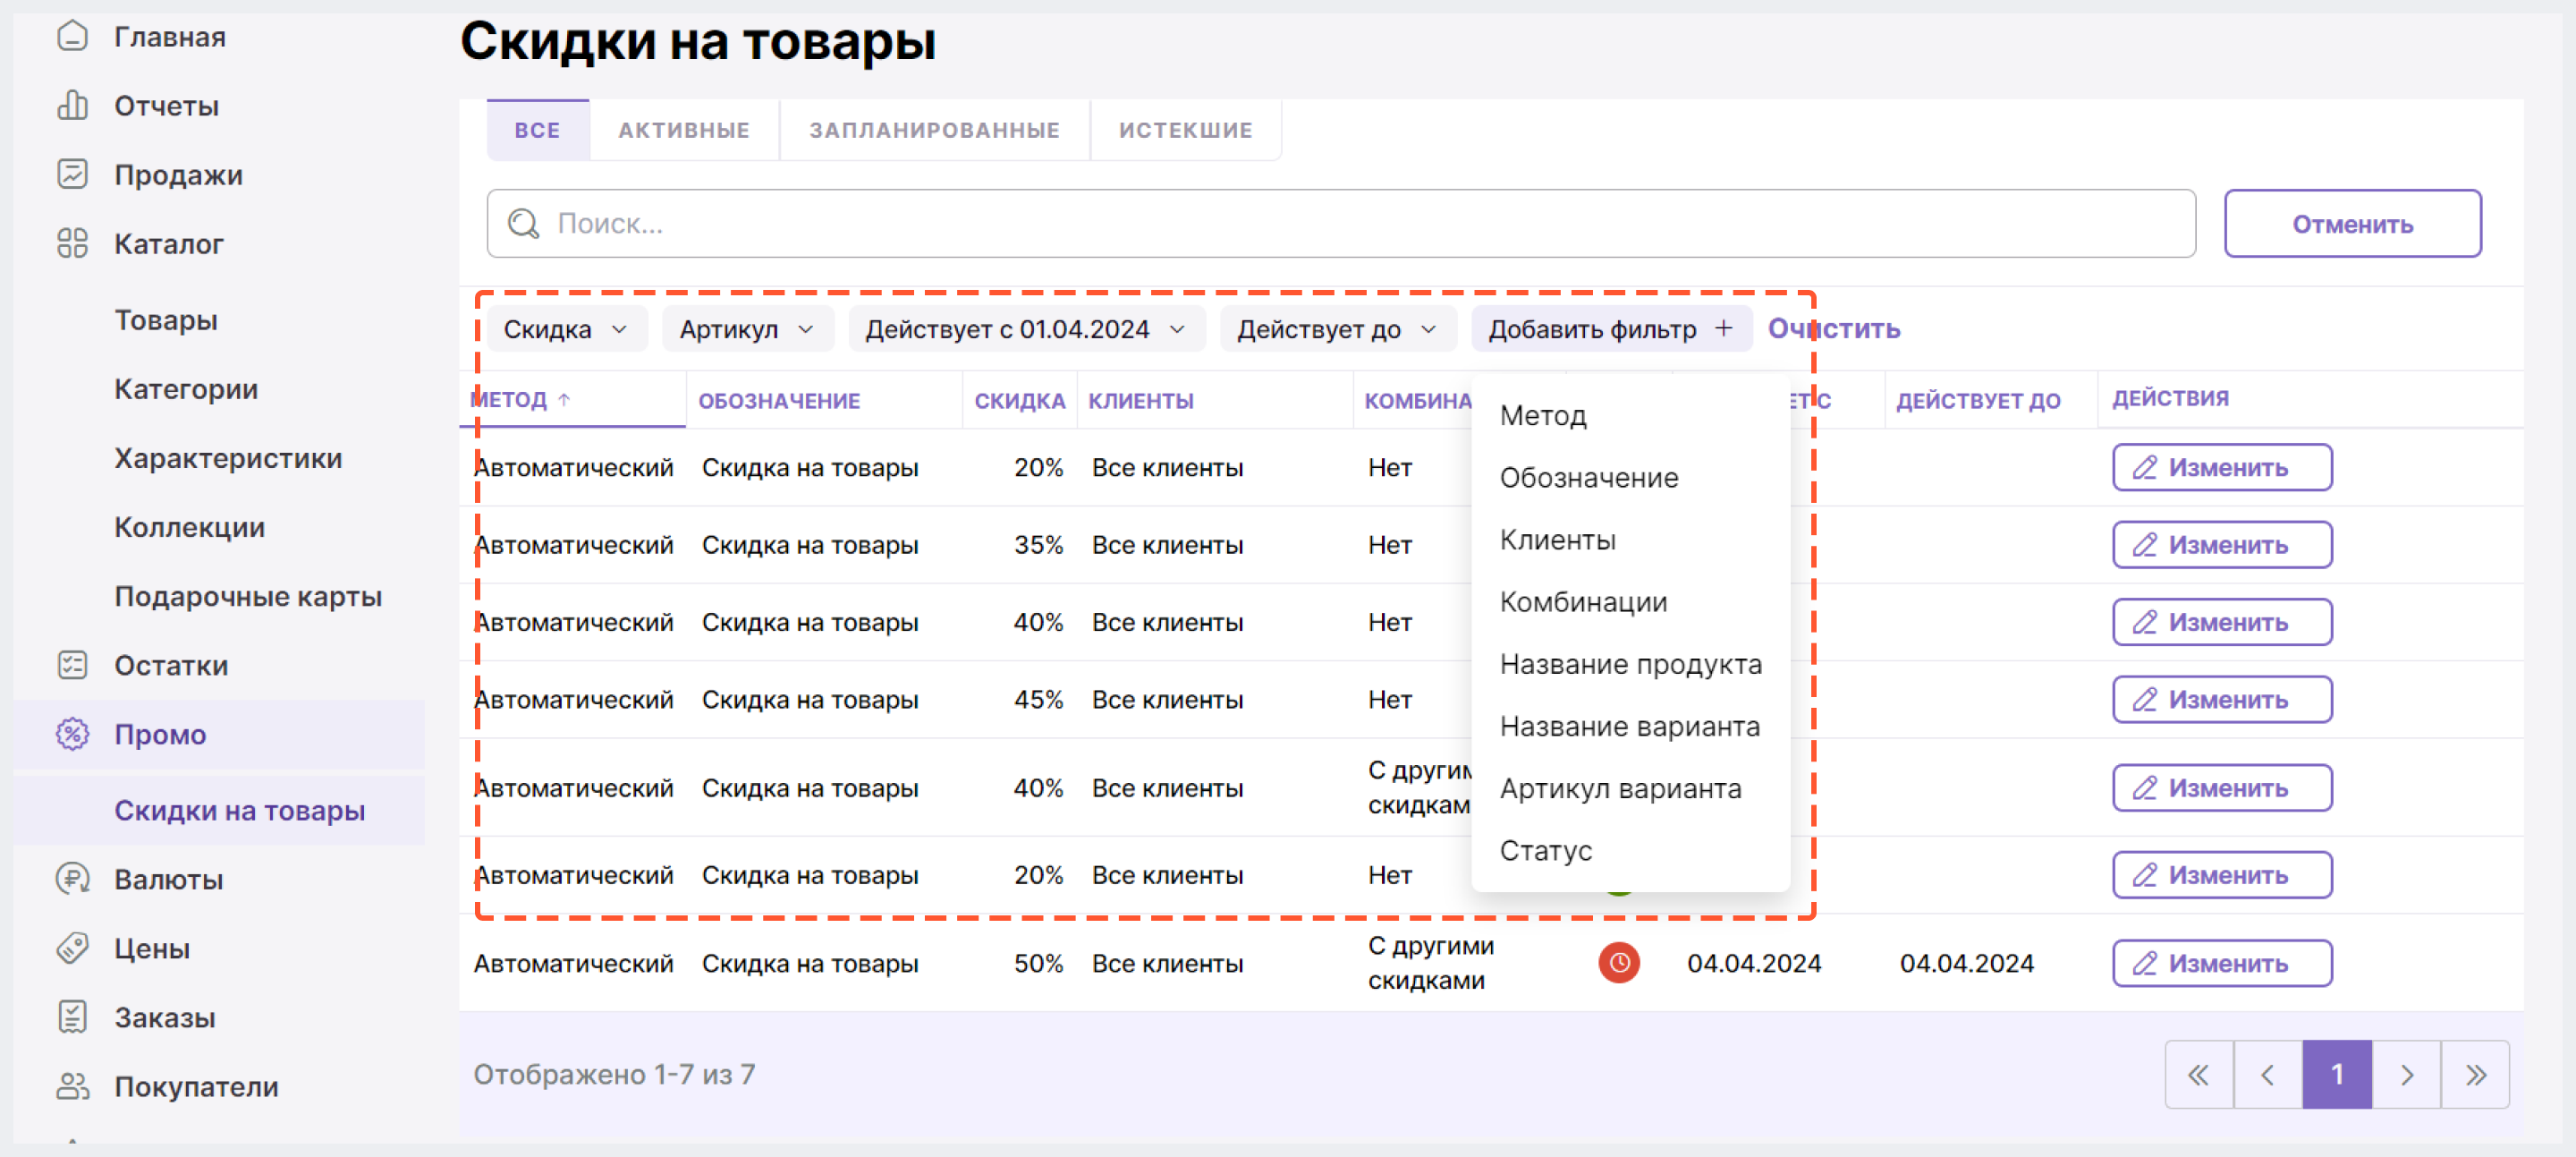Choose Метод in the filter menu
Image resolution: width=2576 pixels, height=1157 pixels.
pyautogui.click(x=1631, y=415)
